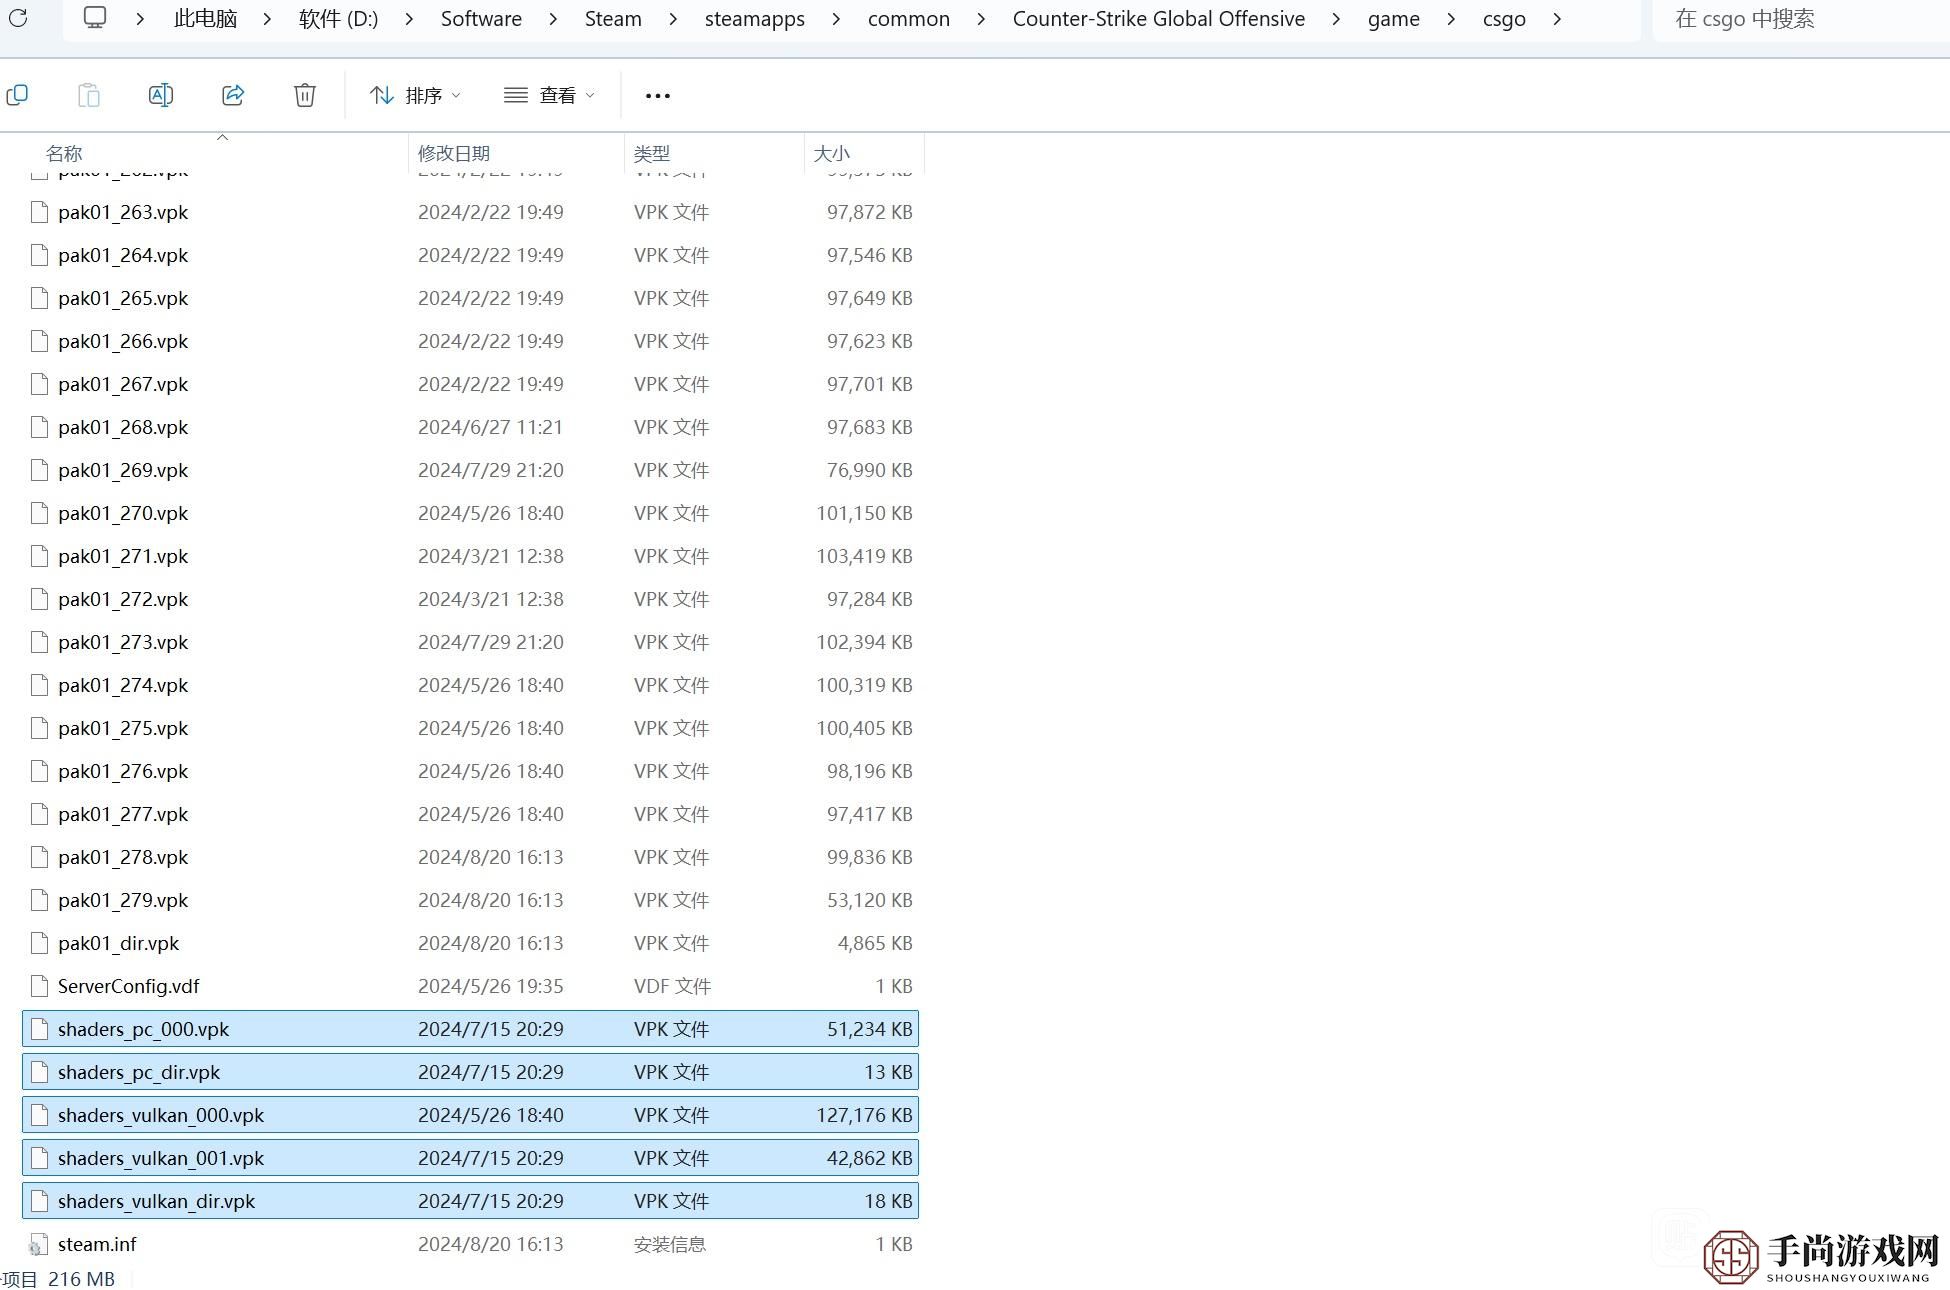1950x1290 pixels.
Task: Expand chevron after 软件 (D:) breadcrumb
Action: [409, 19]
